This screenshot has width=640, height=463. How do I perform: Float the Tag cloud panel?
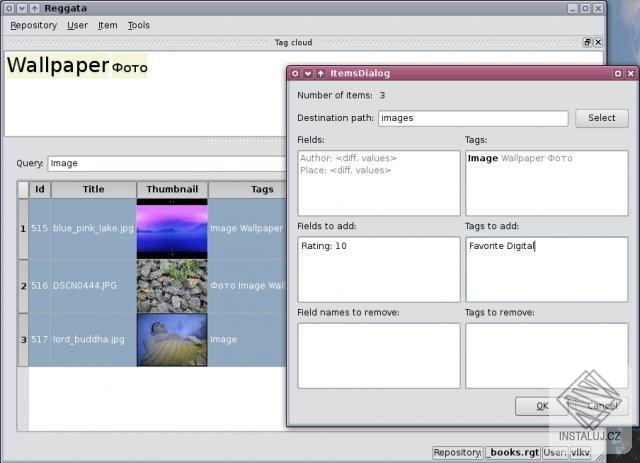pos(587,42)
